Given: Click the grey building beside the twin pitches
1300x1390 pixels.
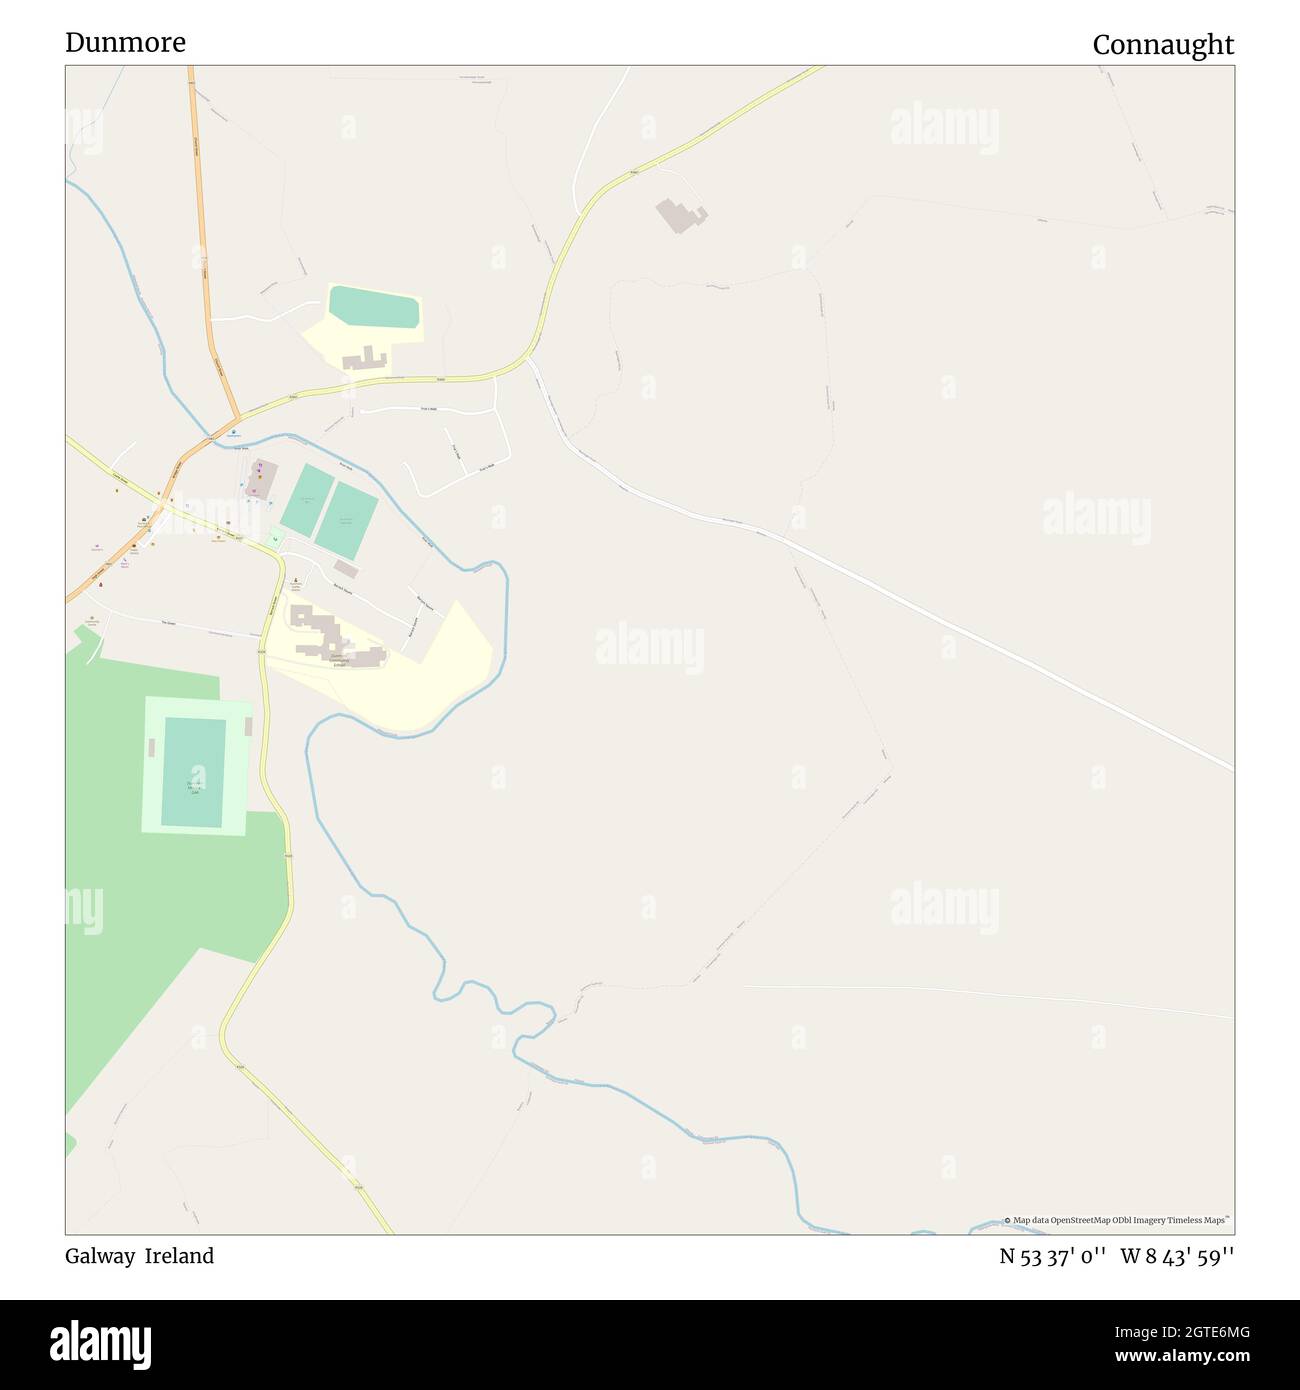Looking at the screenshot, I should point(262,478).
